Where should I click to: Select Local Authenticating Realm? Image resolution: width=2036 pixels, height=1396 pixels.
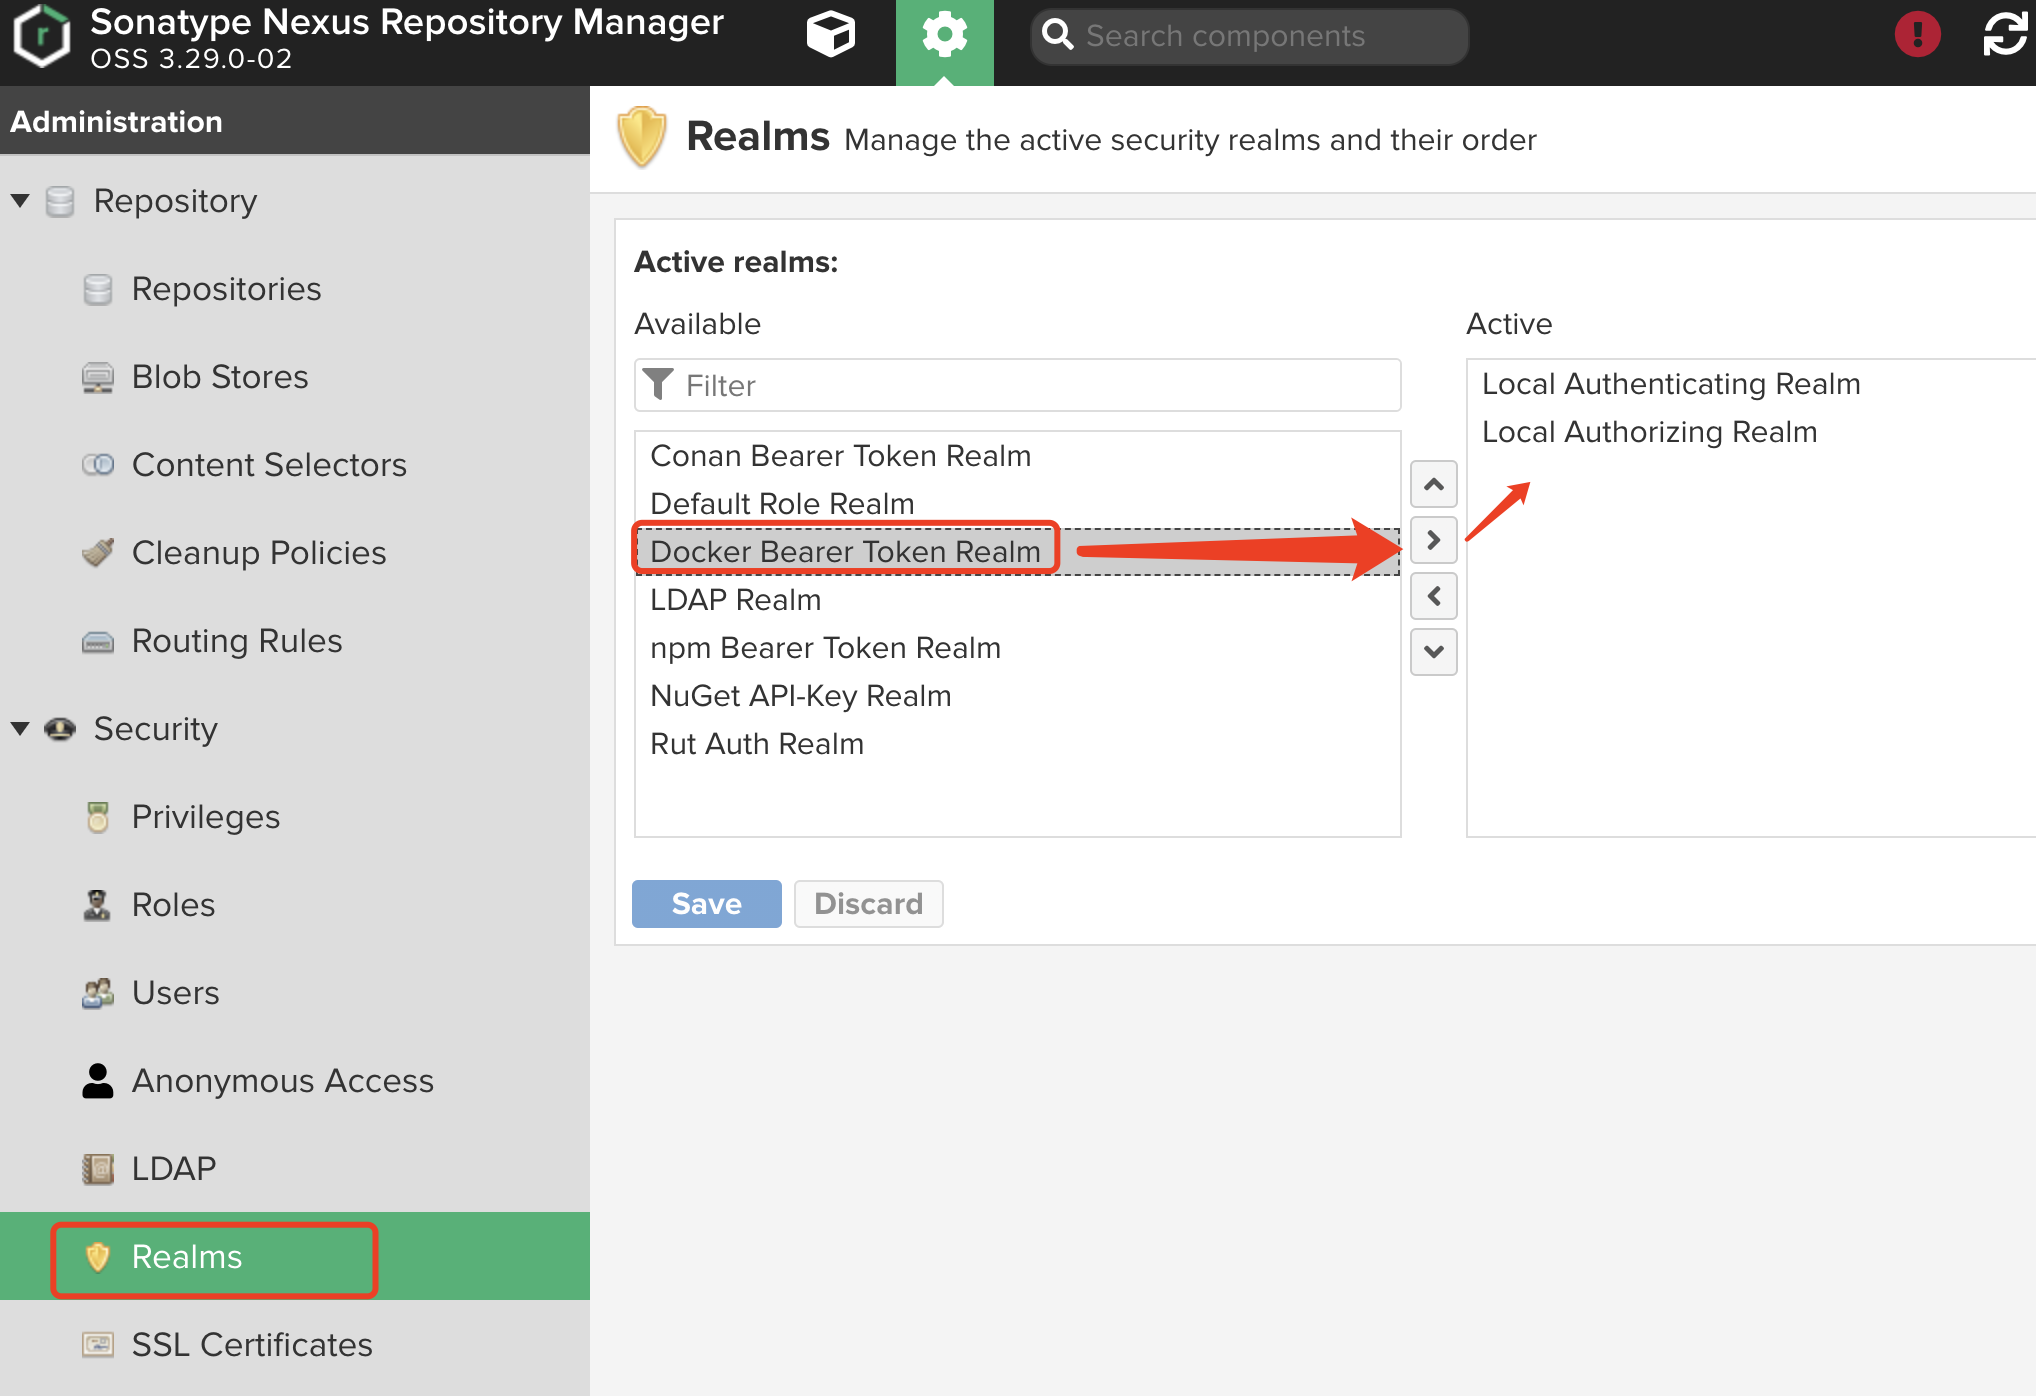(x=1751, y=384)
